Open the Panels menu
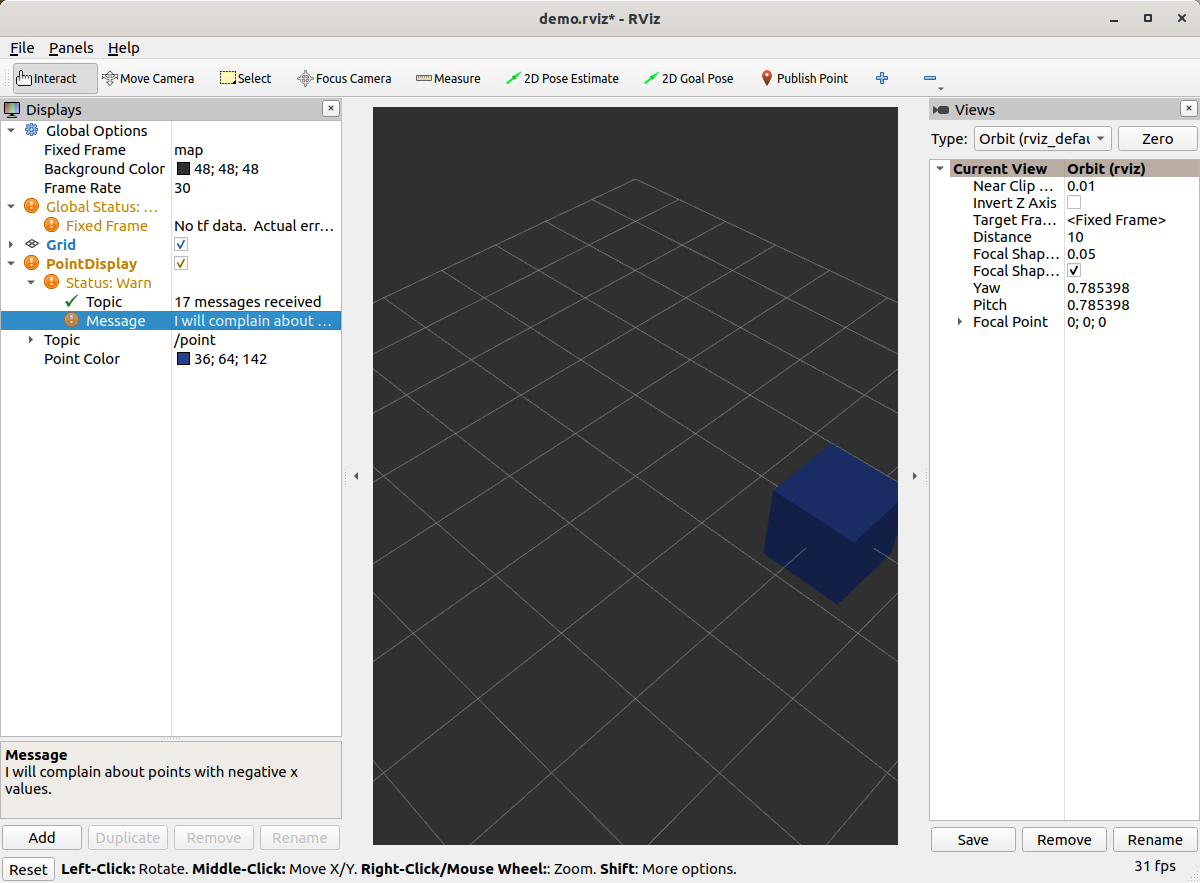This screenshot has width=1200, height=883. (x=71, y=48)
